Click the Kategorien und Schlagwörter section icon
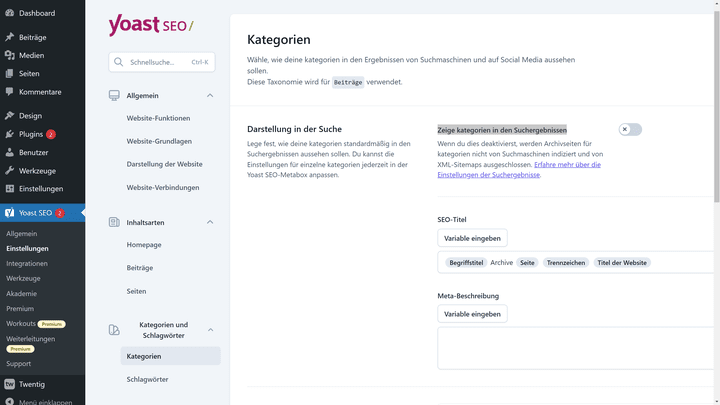The height and width of the screenshot is (405, 720). point(114,330)
